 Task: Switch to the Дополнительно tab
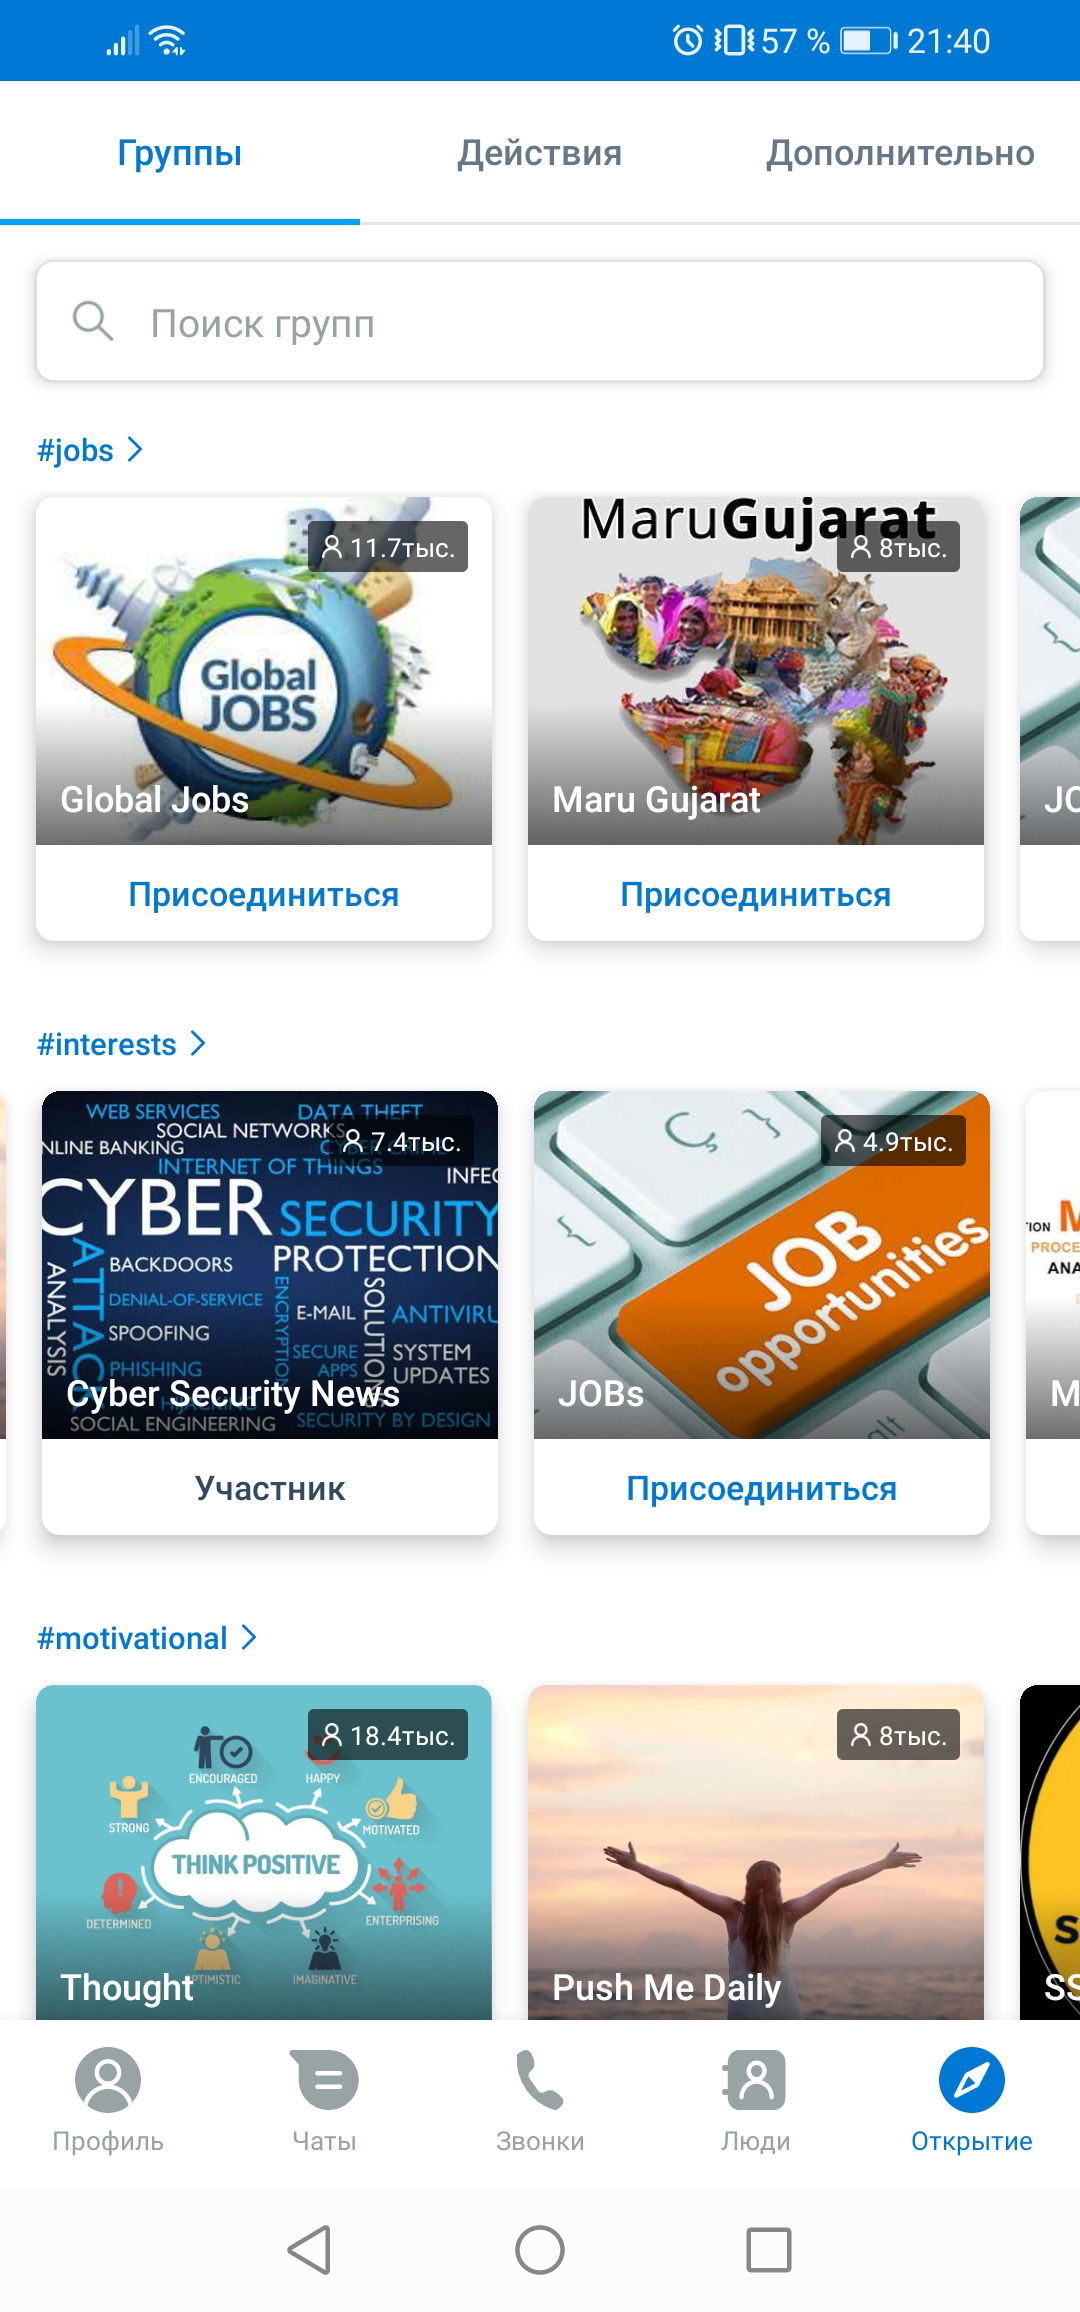pyautogui.click(x=900, y=153)
